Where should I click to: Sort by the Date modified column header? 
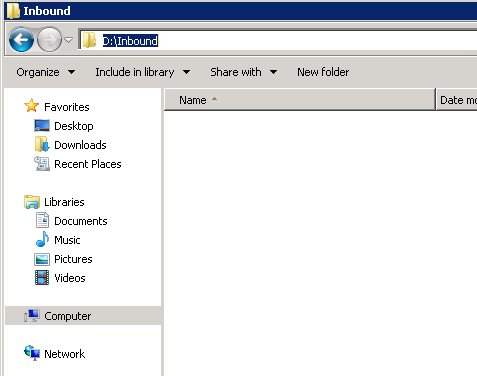click(457, 100)
